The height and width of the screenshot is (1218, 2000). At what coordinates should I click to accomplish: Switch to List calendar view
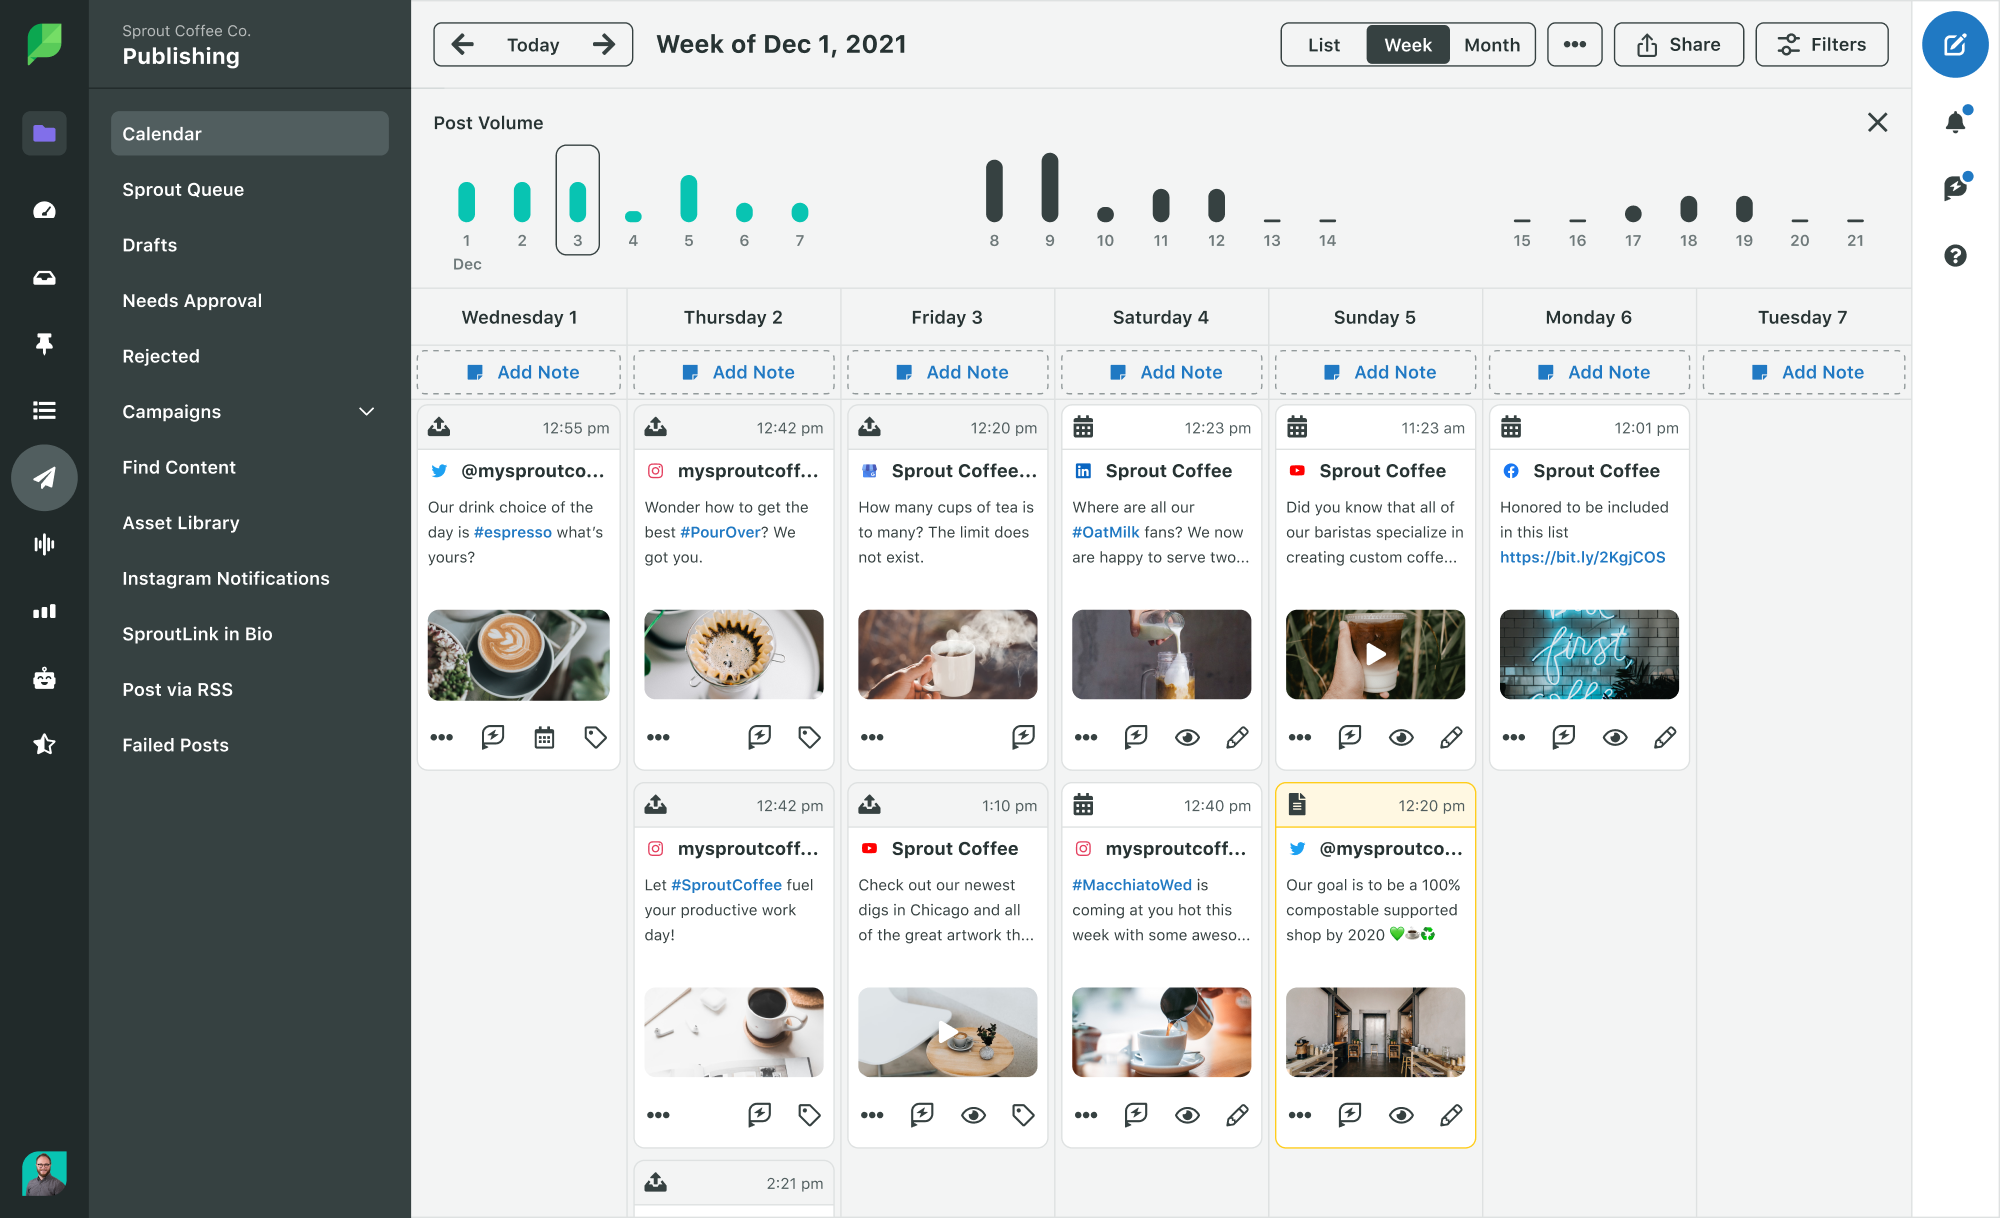pos(1321,43)
